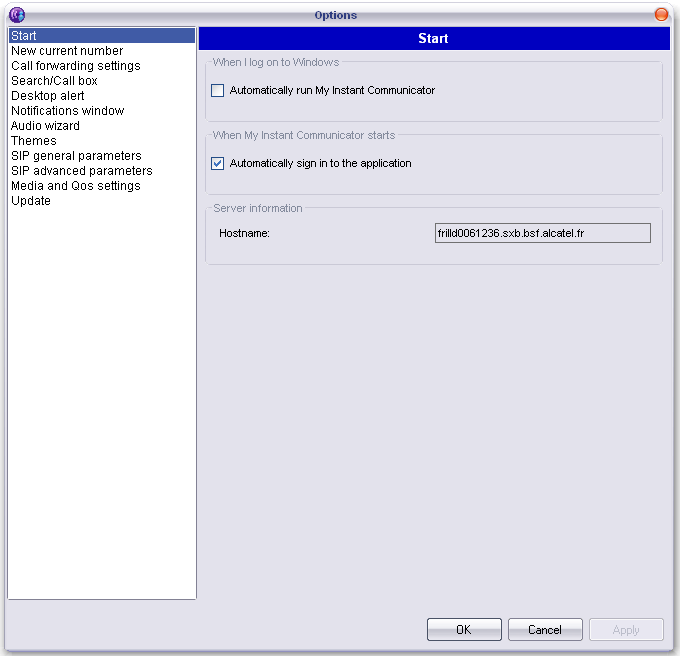The height and width of the screenshot is (656, 680).
Task: Click the My Instant Communicator title bar icon
Action: click(x=17, y=15)
